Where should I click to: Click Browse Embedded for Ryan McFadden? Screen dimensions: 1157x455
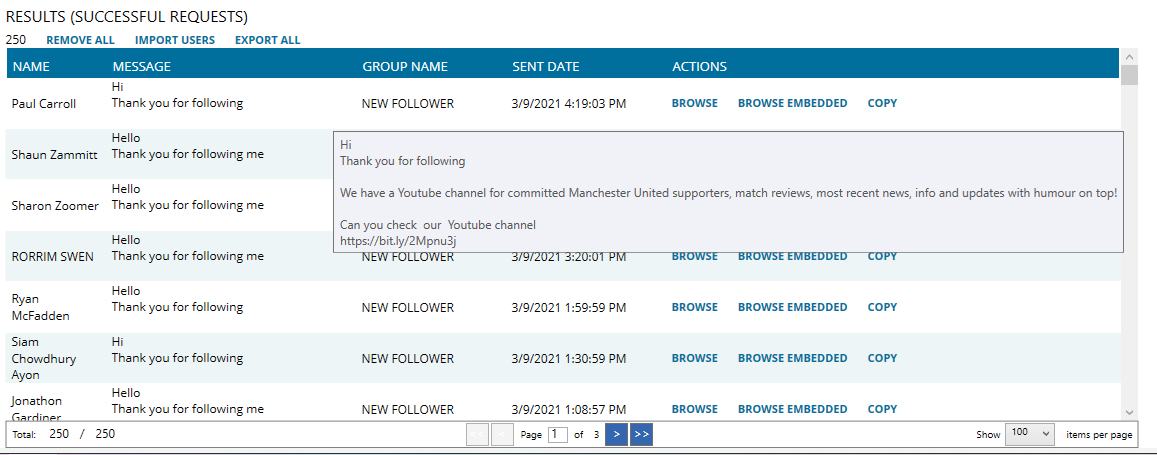click(x=792, y=307)
